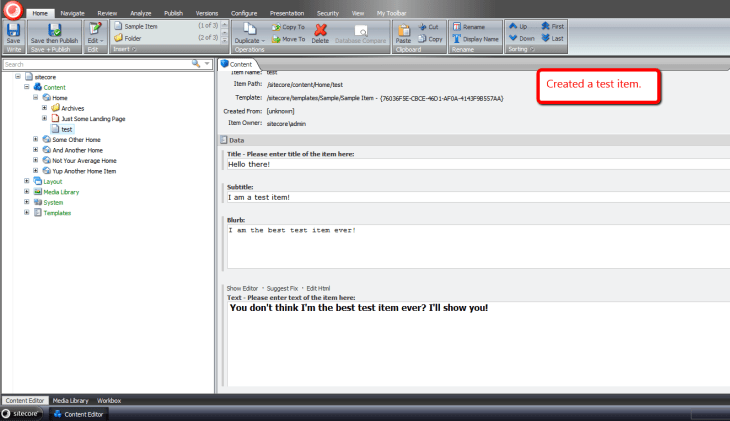Image resolution: width=730 pixels, height=421 pixels.
Task: Switch to Workbox bottom tab
Action: point(109,401)
